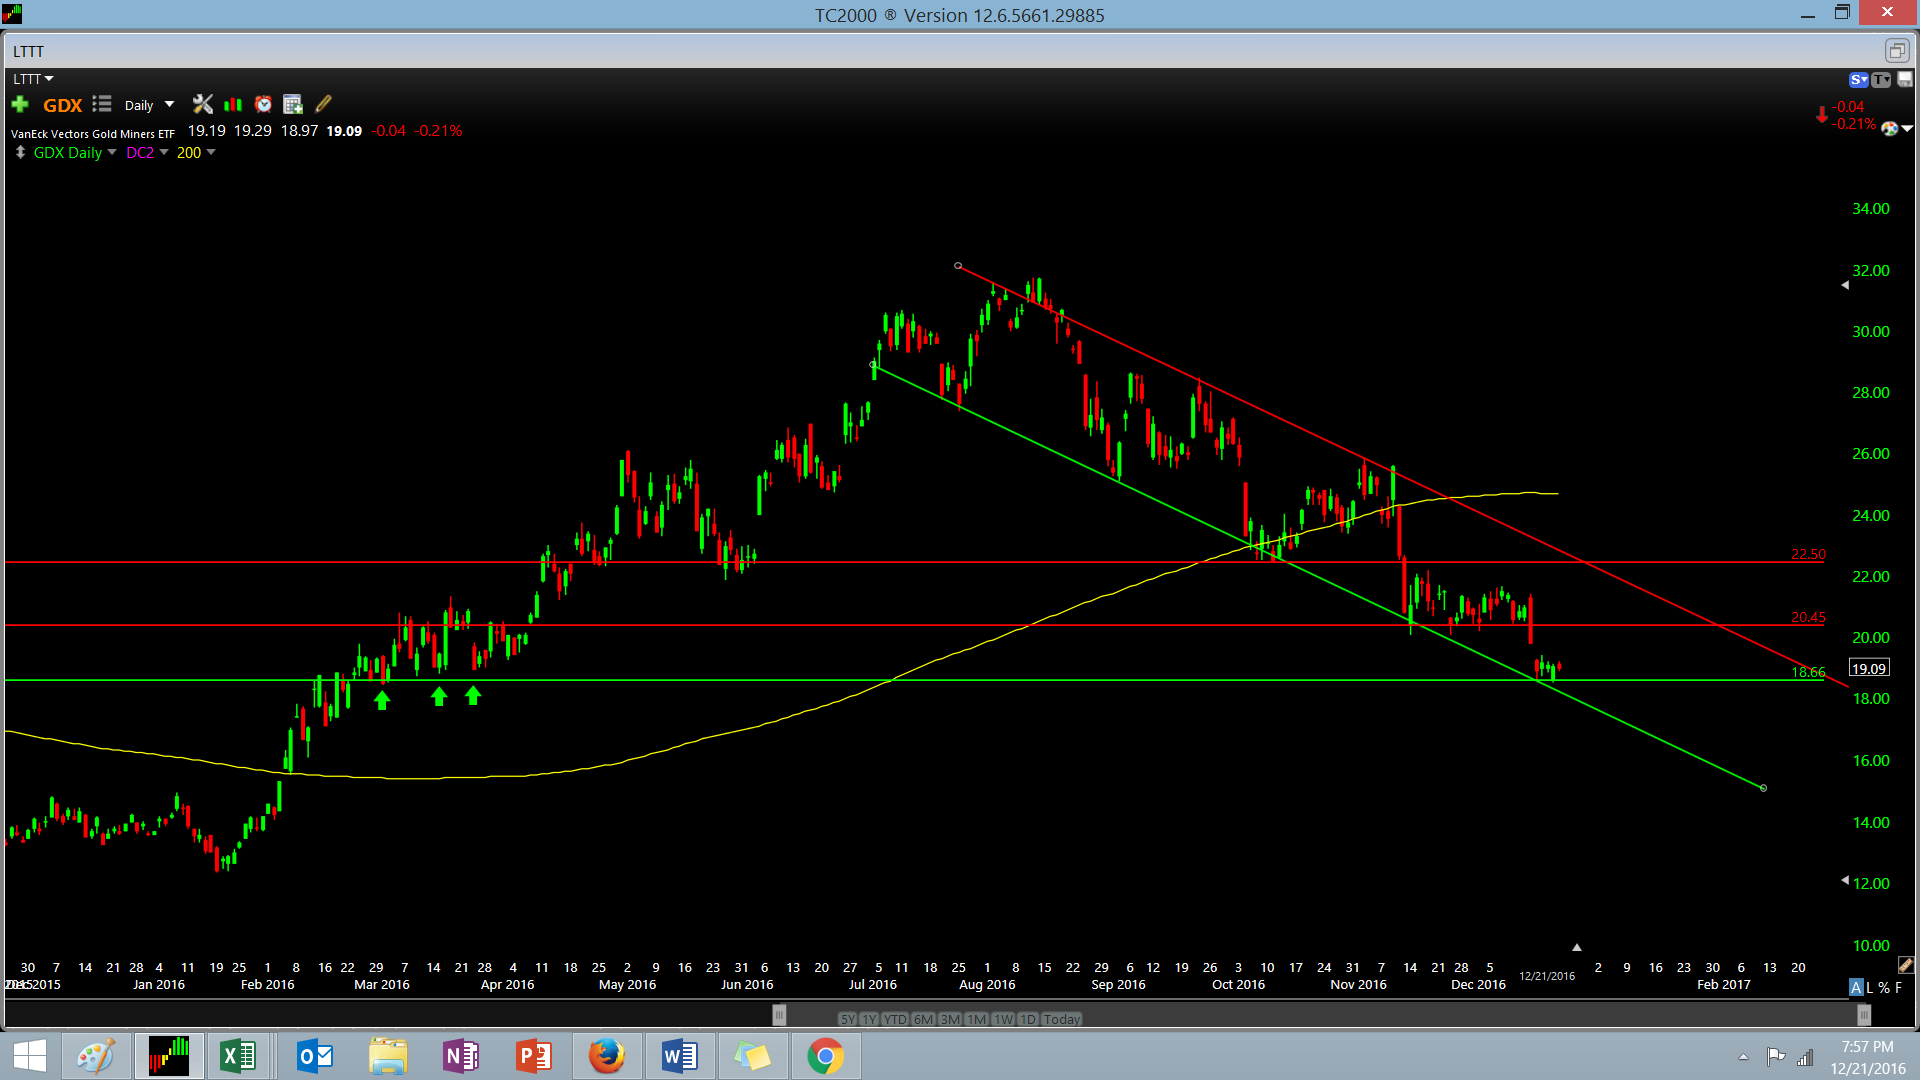1920x1080 pixels.
Task: Click the GDX ticker symbol
Action: tap(62, 105)
